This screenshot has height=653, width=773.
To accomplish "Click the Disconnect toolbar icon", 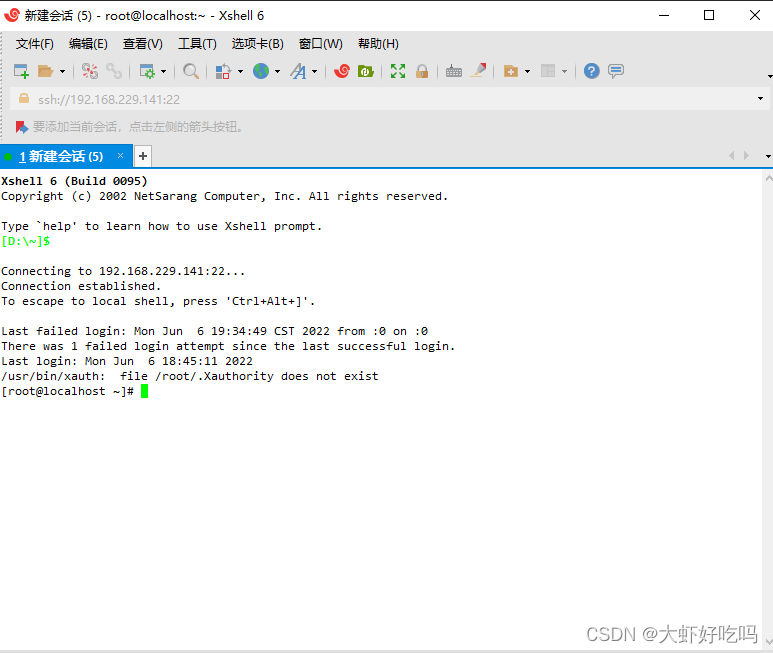I will pyautogui.click(x=90, y=71).
